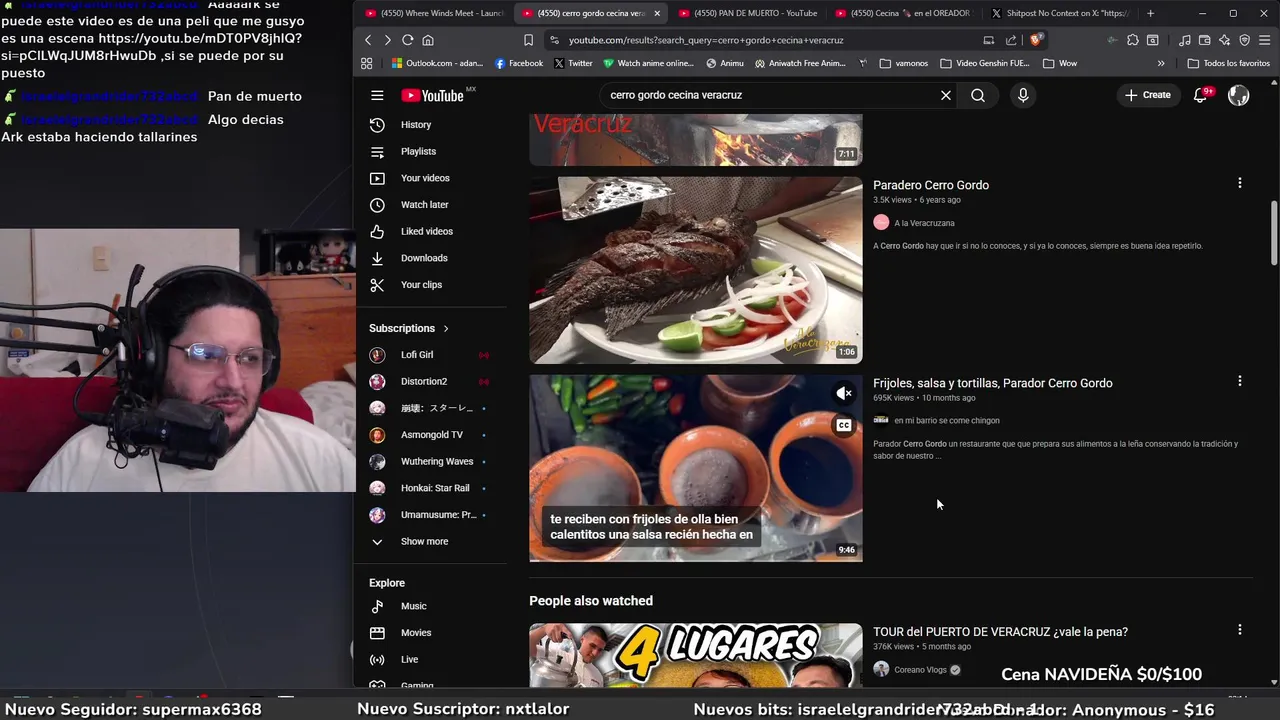
Task: Open the bookmarks bar apps grid
Action: 367,63
